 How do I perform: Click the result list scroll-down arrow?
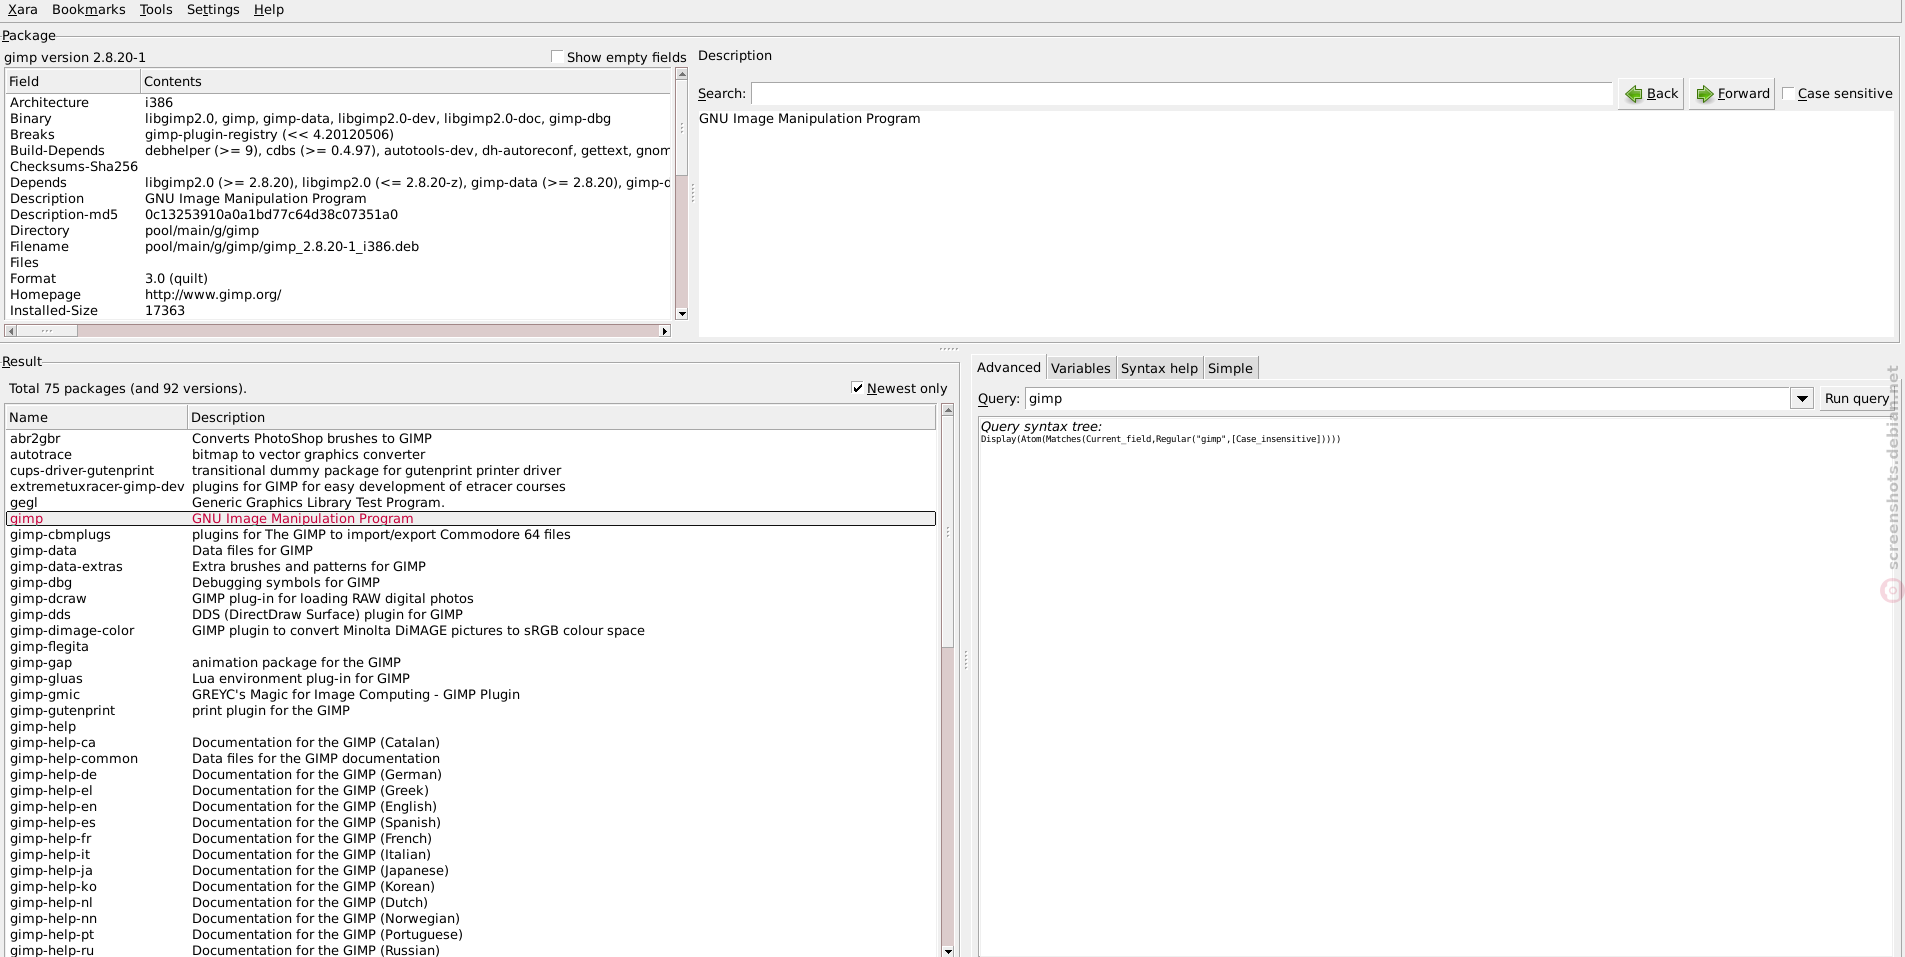[x=948, y=951]
